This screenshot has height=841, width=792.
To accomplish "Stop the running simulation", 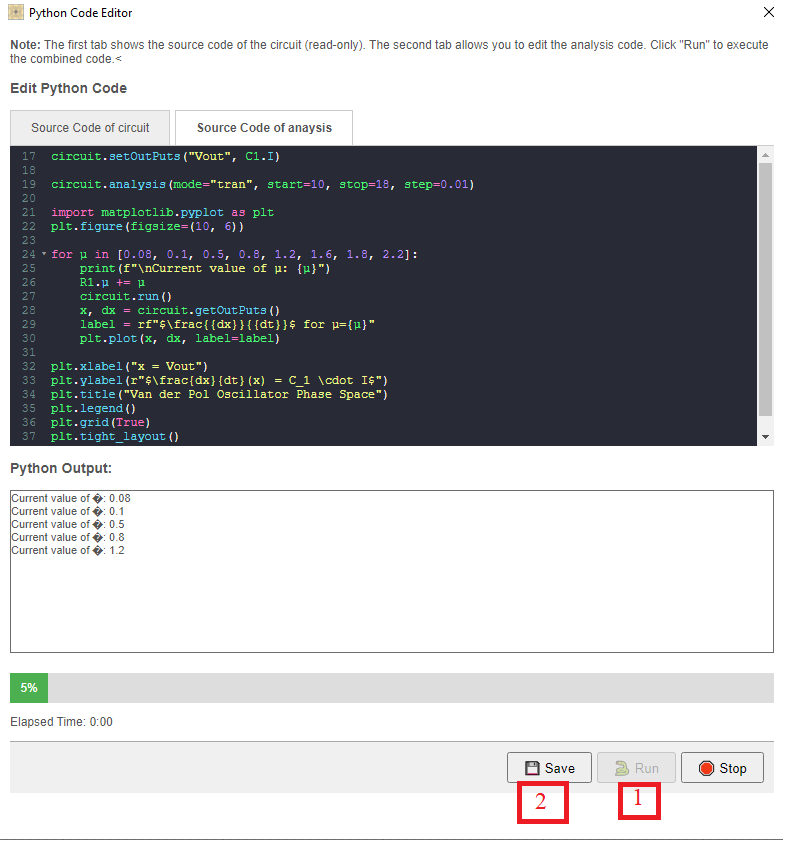I will point(722,768).
